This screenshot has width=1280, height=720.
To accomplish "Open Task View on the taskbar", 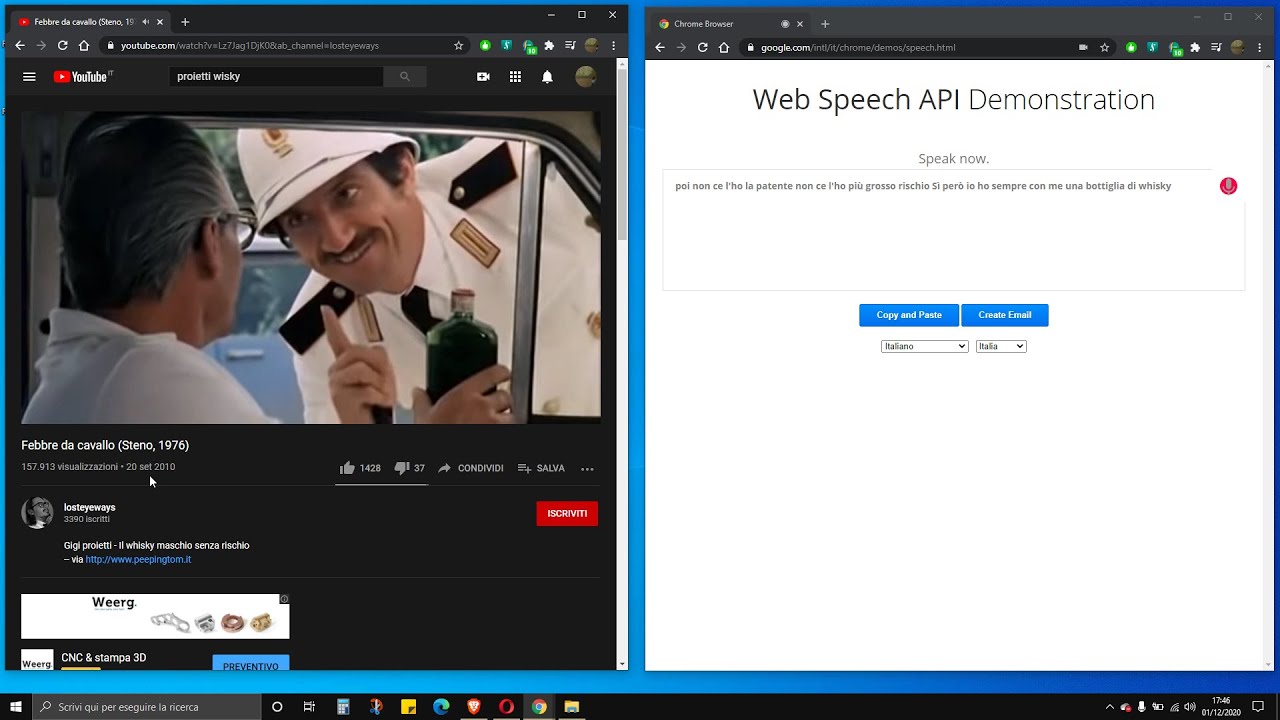I will 310,707.
